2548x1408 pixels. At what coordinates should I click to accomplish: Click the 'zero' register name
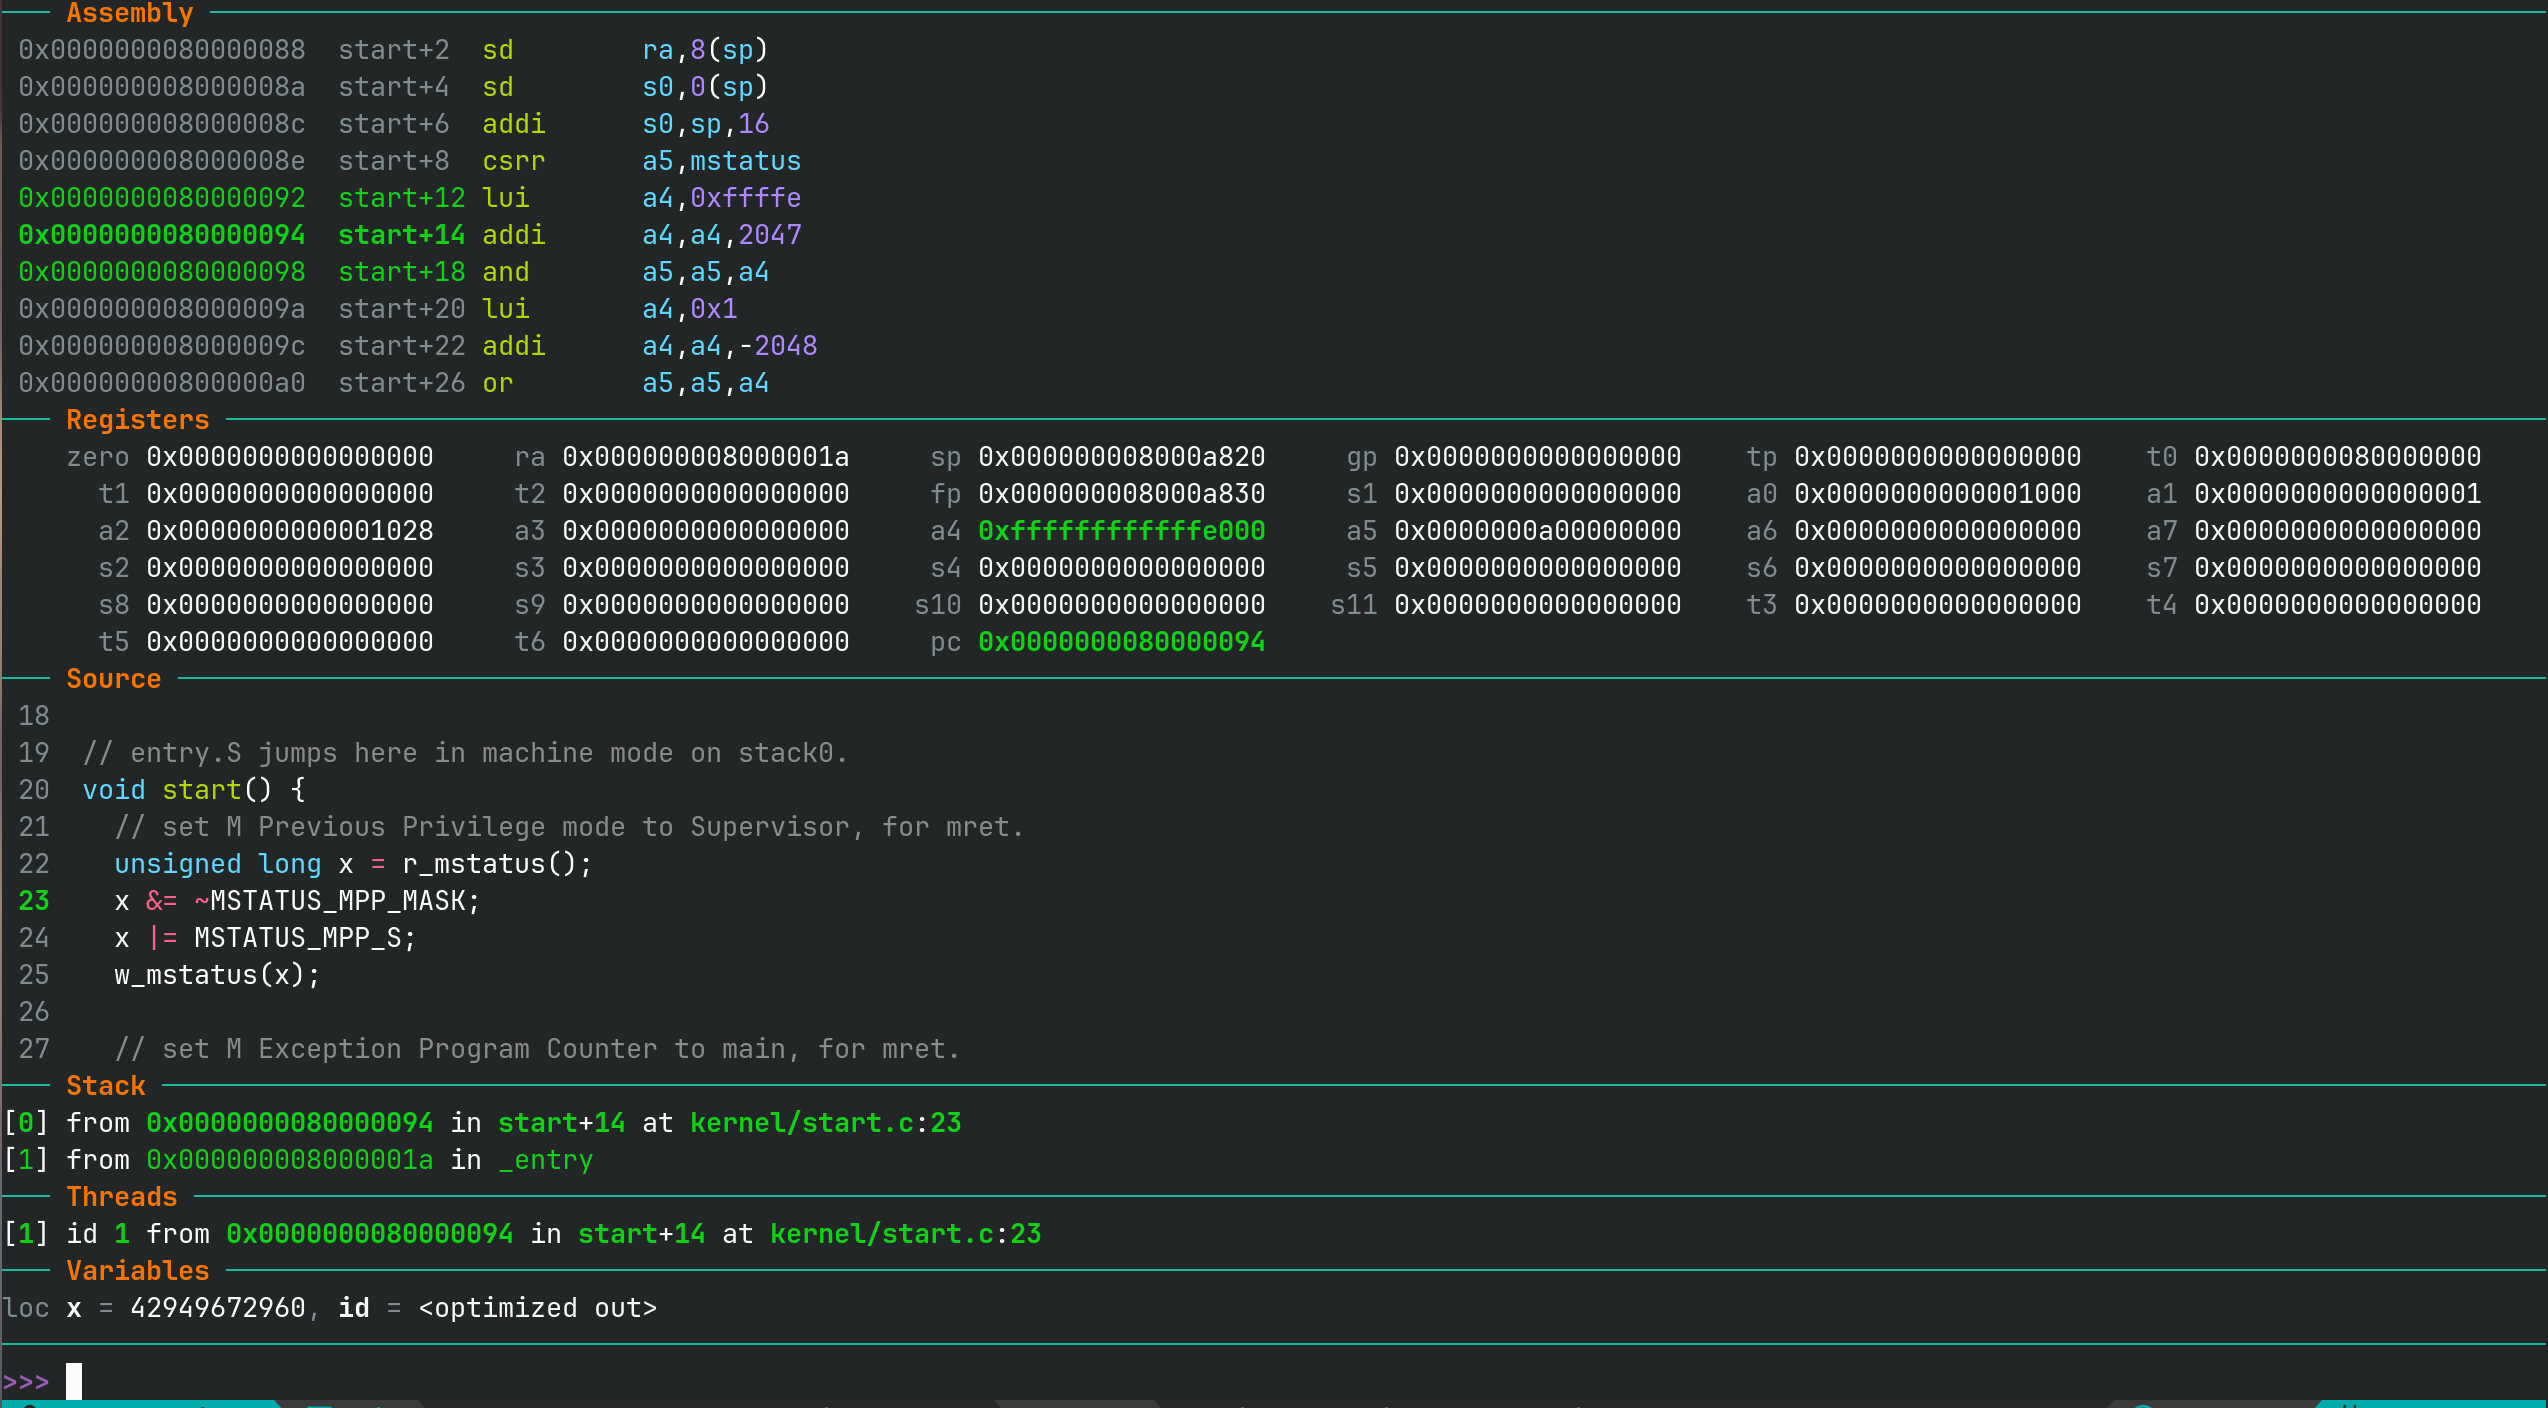point(98,457)
